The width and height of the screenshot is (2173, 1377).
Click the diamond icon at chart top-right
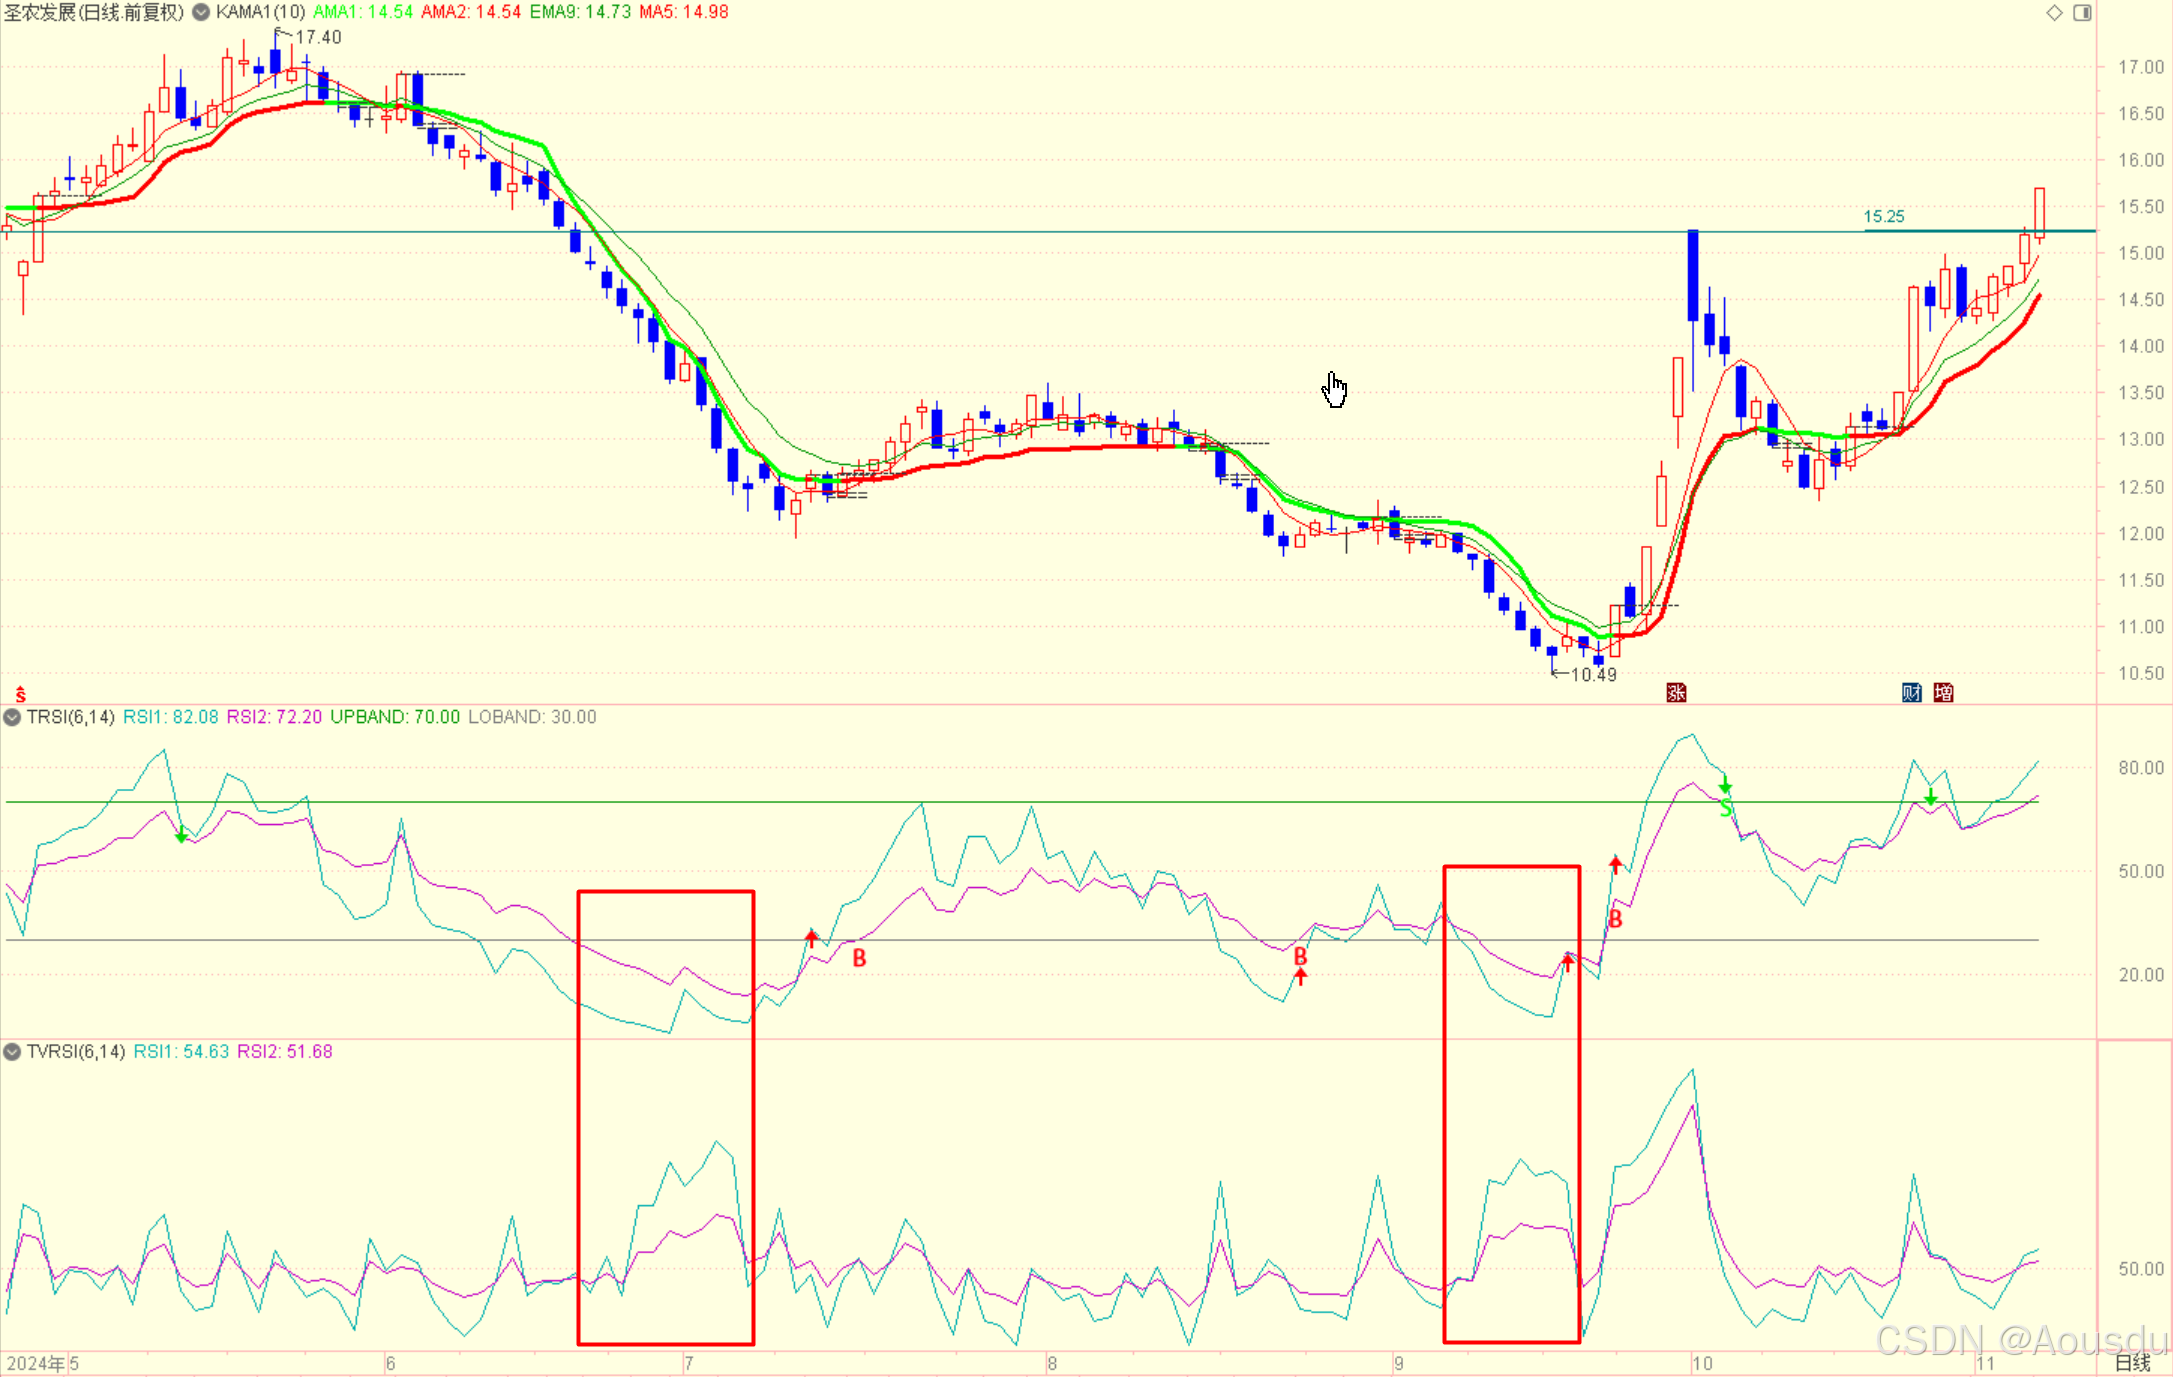[2054, 13]
